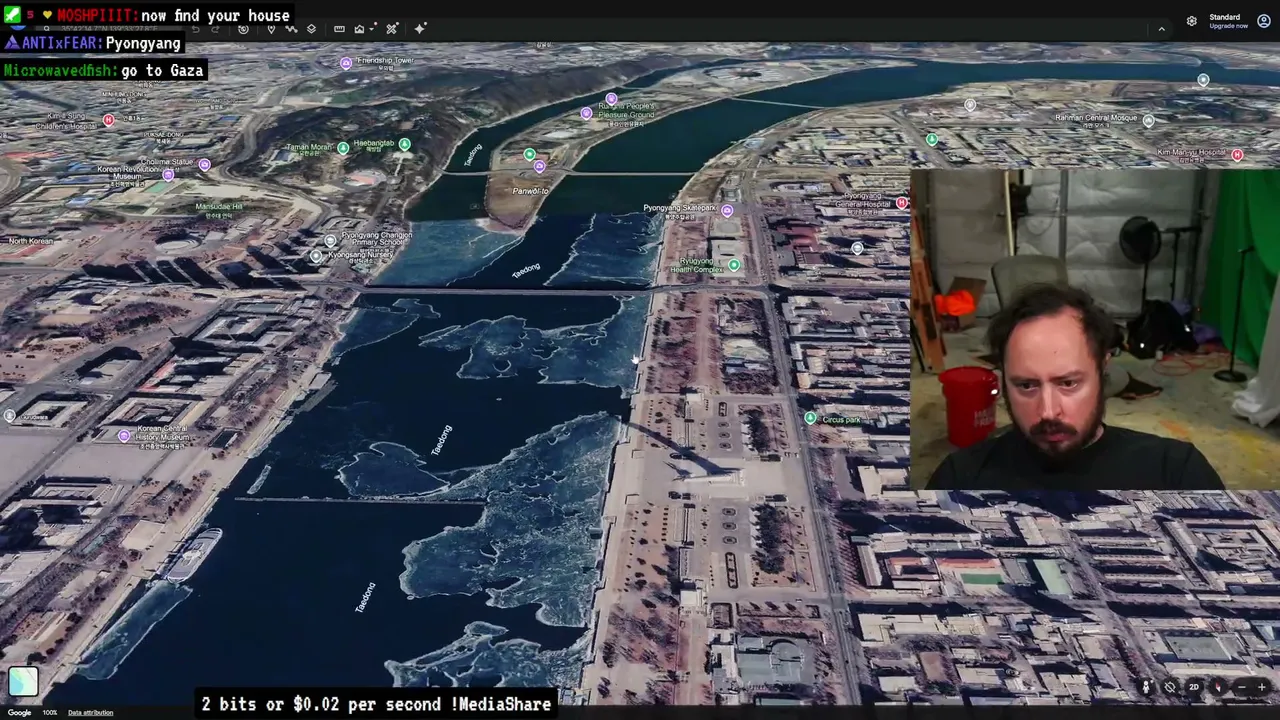Open the map style layers thumbnail
Screen dimensions: 1280x720
(x=24, y=682)
